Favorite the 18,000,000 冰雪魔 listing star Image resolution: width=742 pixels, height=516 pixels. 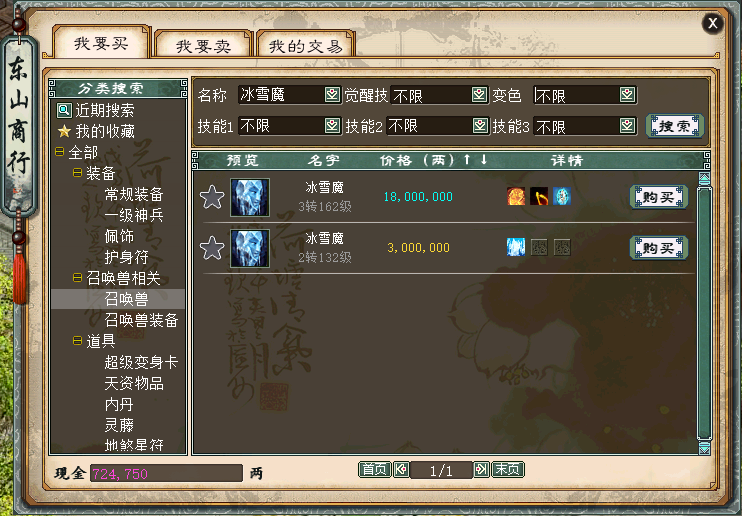click(212, 197)
